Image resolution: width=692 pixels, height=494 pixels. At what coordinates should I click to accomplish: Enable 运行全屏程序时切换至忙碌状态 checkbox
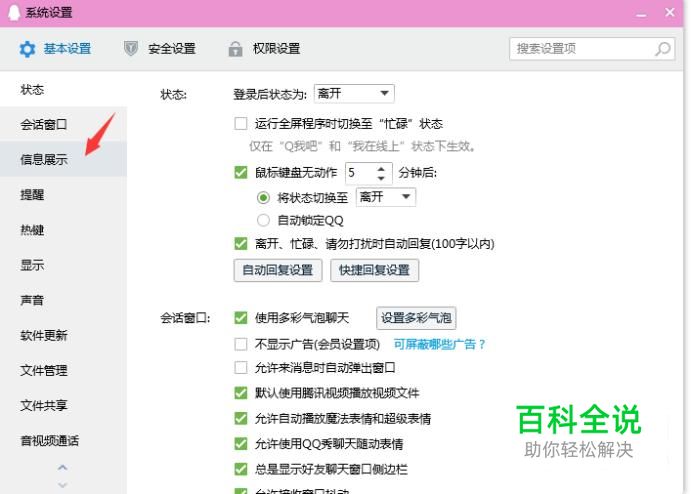241,123
